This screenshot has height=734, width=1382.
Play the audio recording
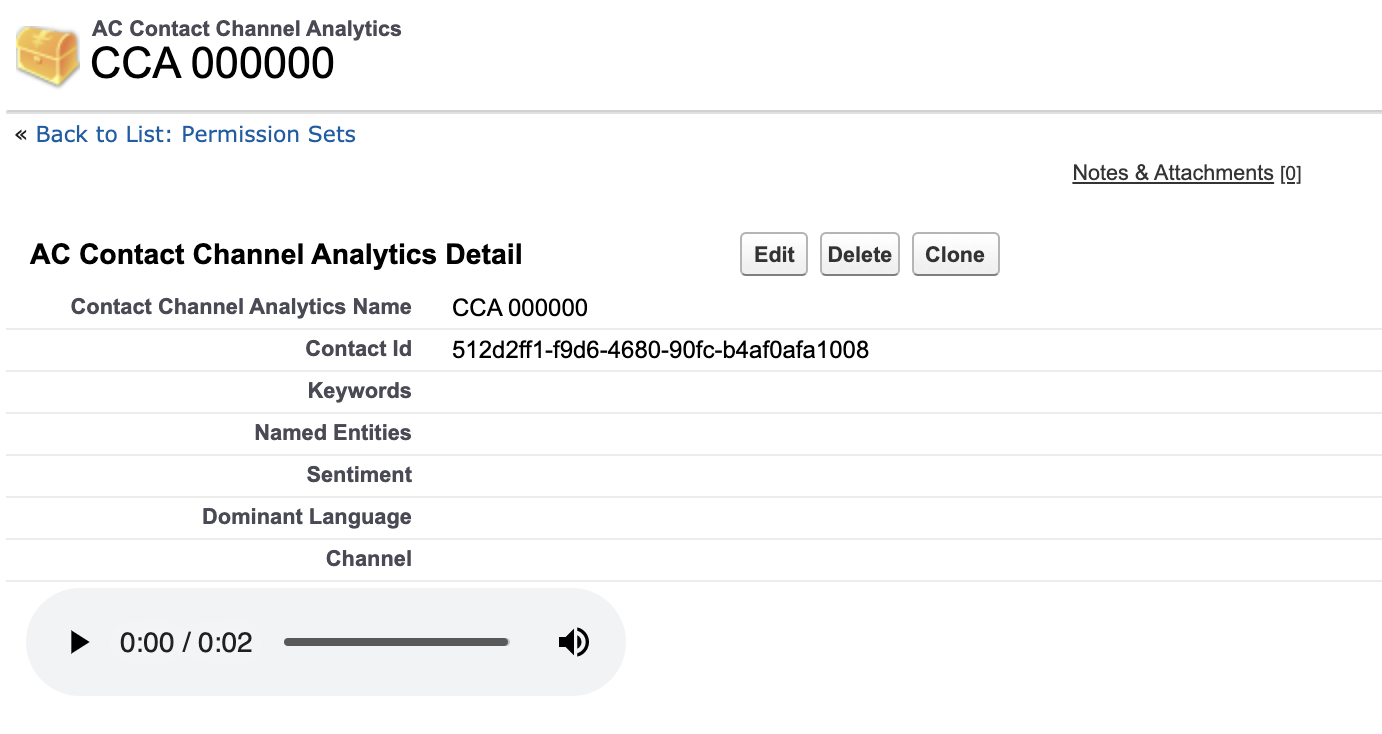tap(79, 642)
